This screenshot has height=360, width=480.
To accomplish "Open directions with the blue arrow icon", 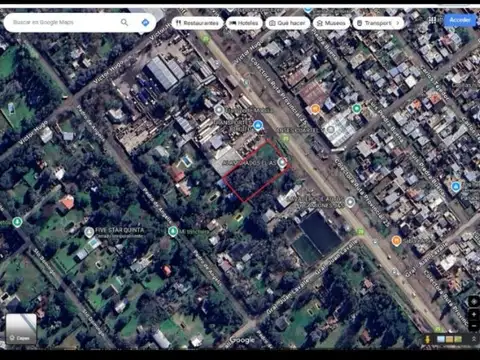I will tap(145, 22).
